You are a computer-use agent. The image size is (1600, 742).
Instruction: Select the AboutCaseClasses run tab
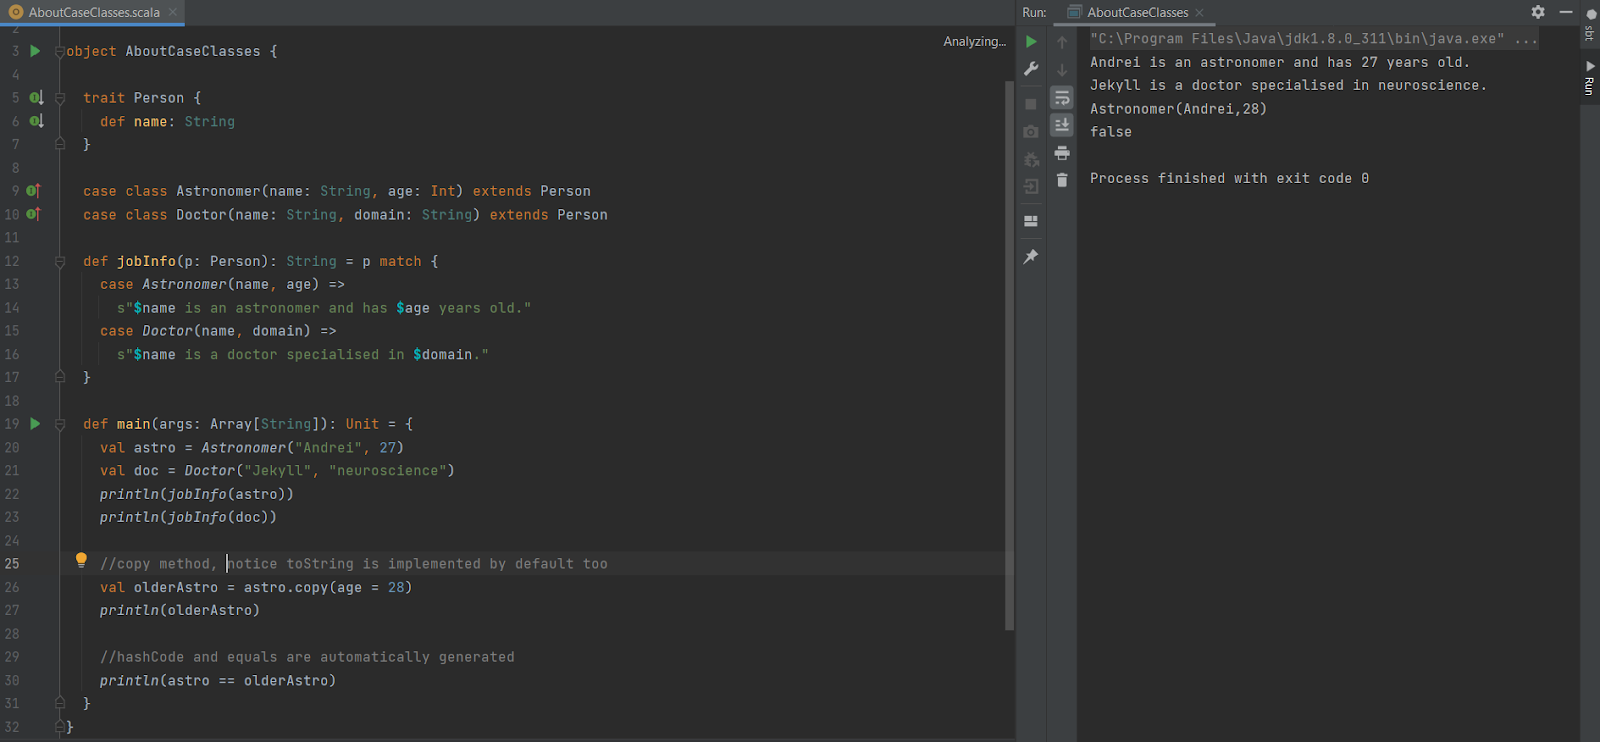(1137, 12)
